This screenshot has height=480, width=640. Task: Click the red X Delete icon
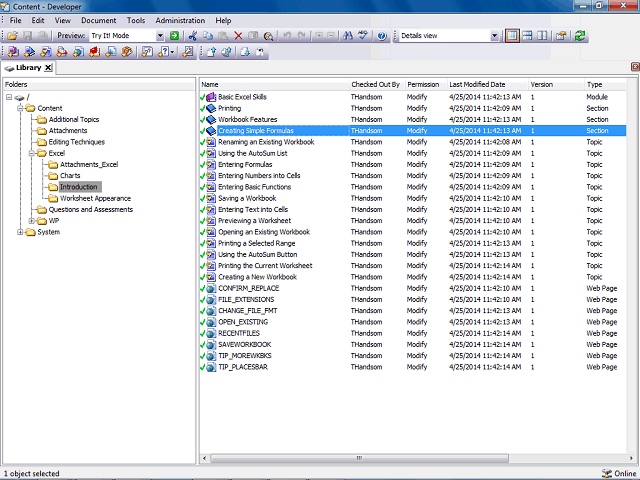238,36
